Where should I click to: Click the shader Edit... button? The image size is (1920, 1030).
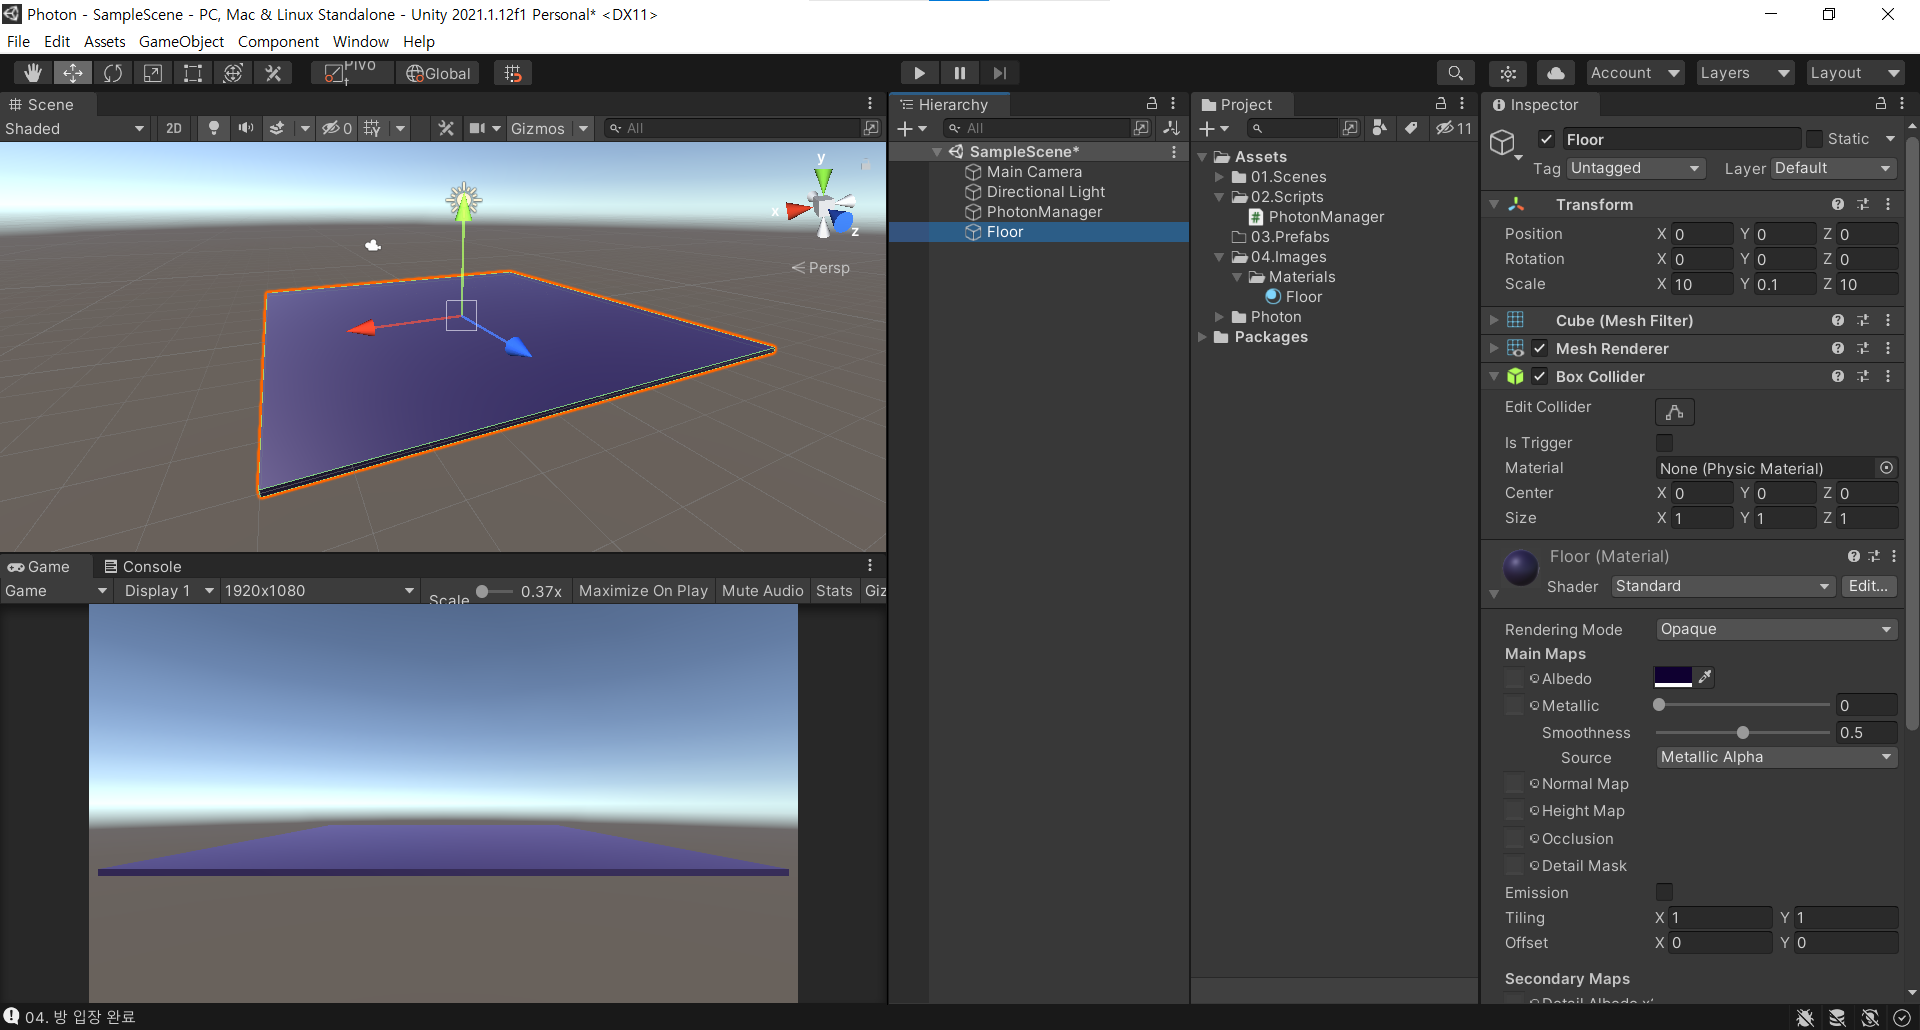point(1869,586)
